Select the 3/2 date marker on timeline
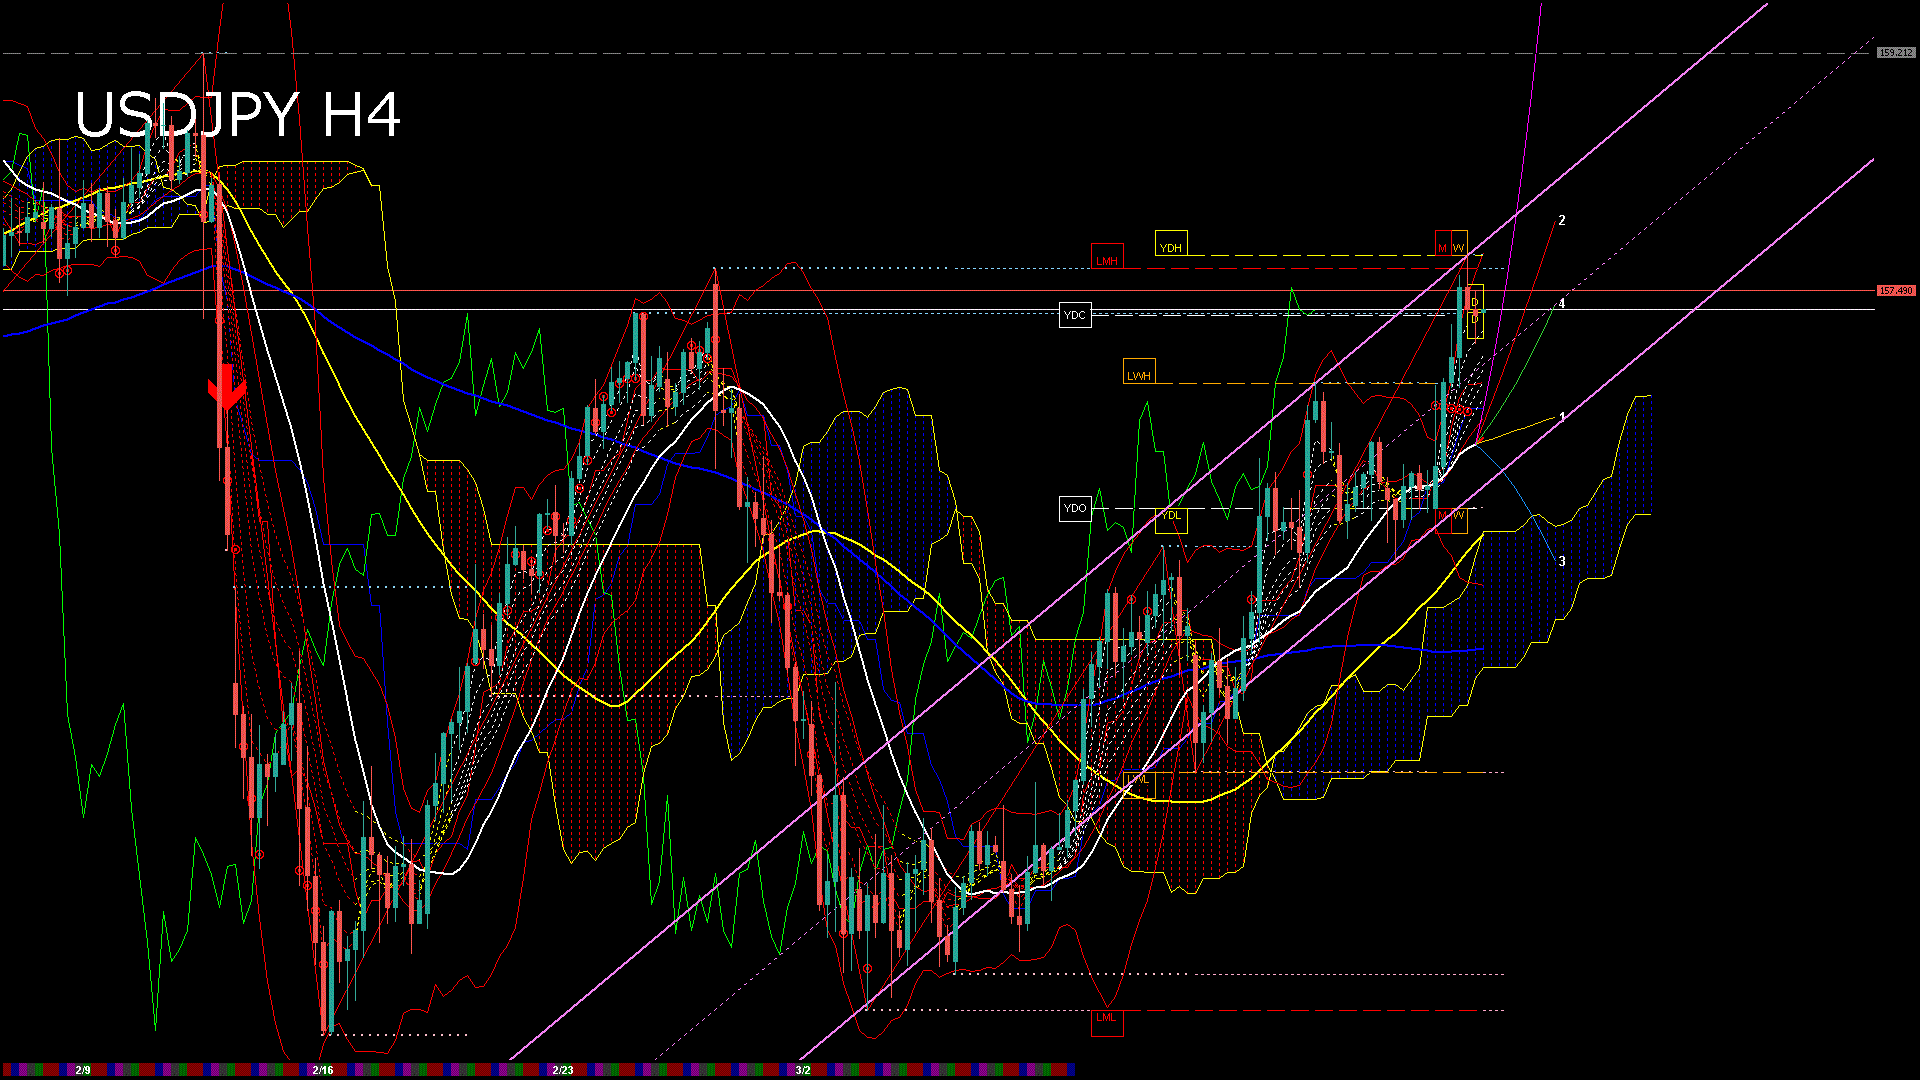1920x1080 pixels. (803, 1070)
